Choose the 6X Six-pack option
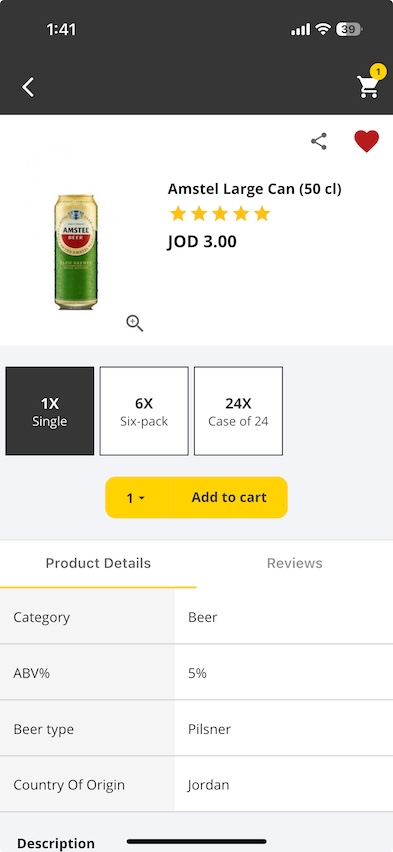Screen dimensions: 393x852 (x=144, y=411)
